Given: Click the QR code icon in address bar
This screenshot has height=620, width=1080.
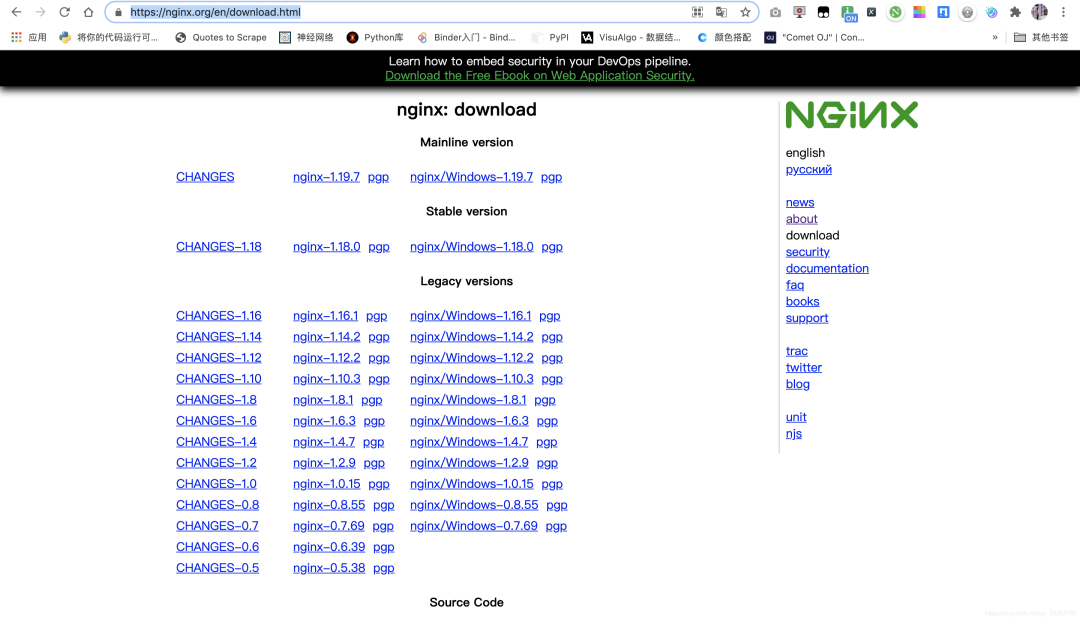Looking at the screenshot, I should click(x=697, y=12).
